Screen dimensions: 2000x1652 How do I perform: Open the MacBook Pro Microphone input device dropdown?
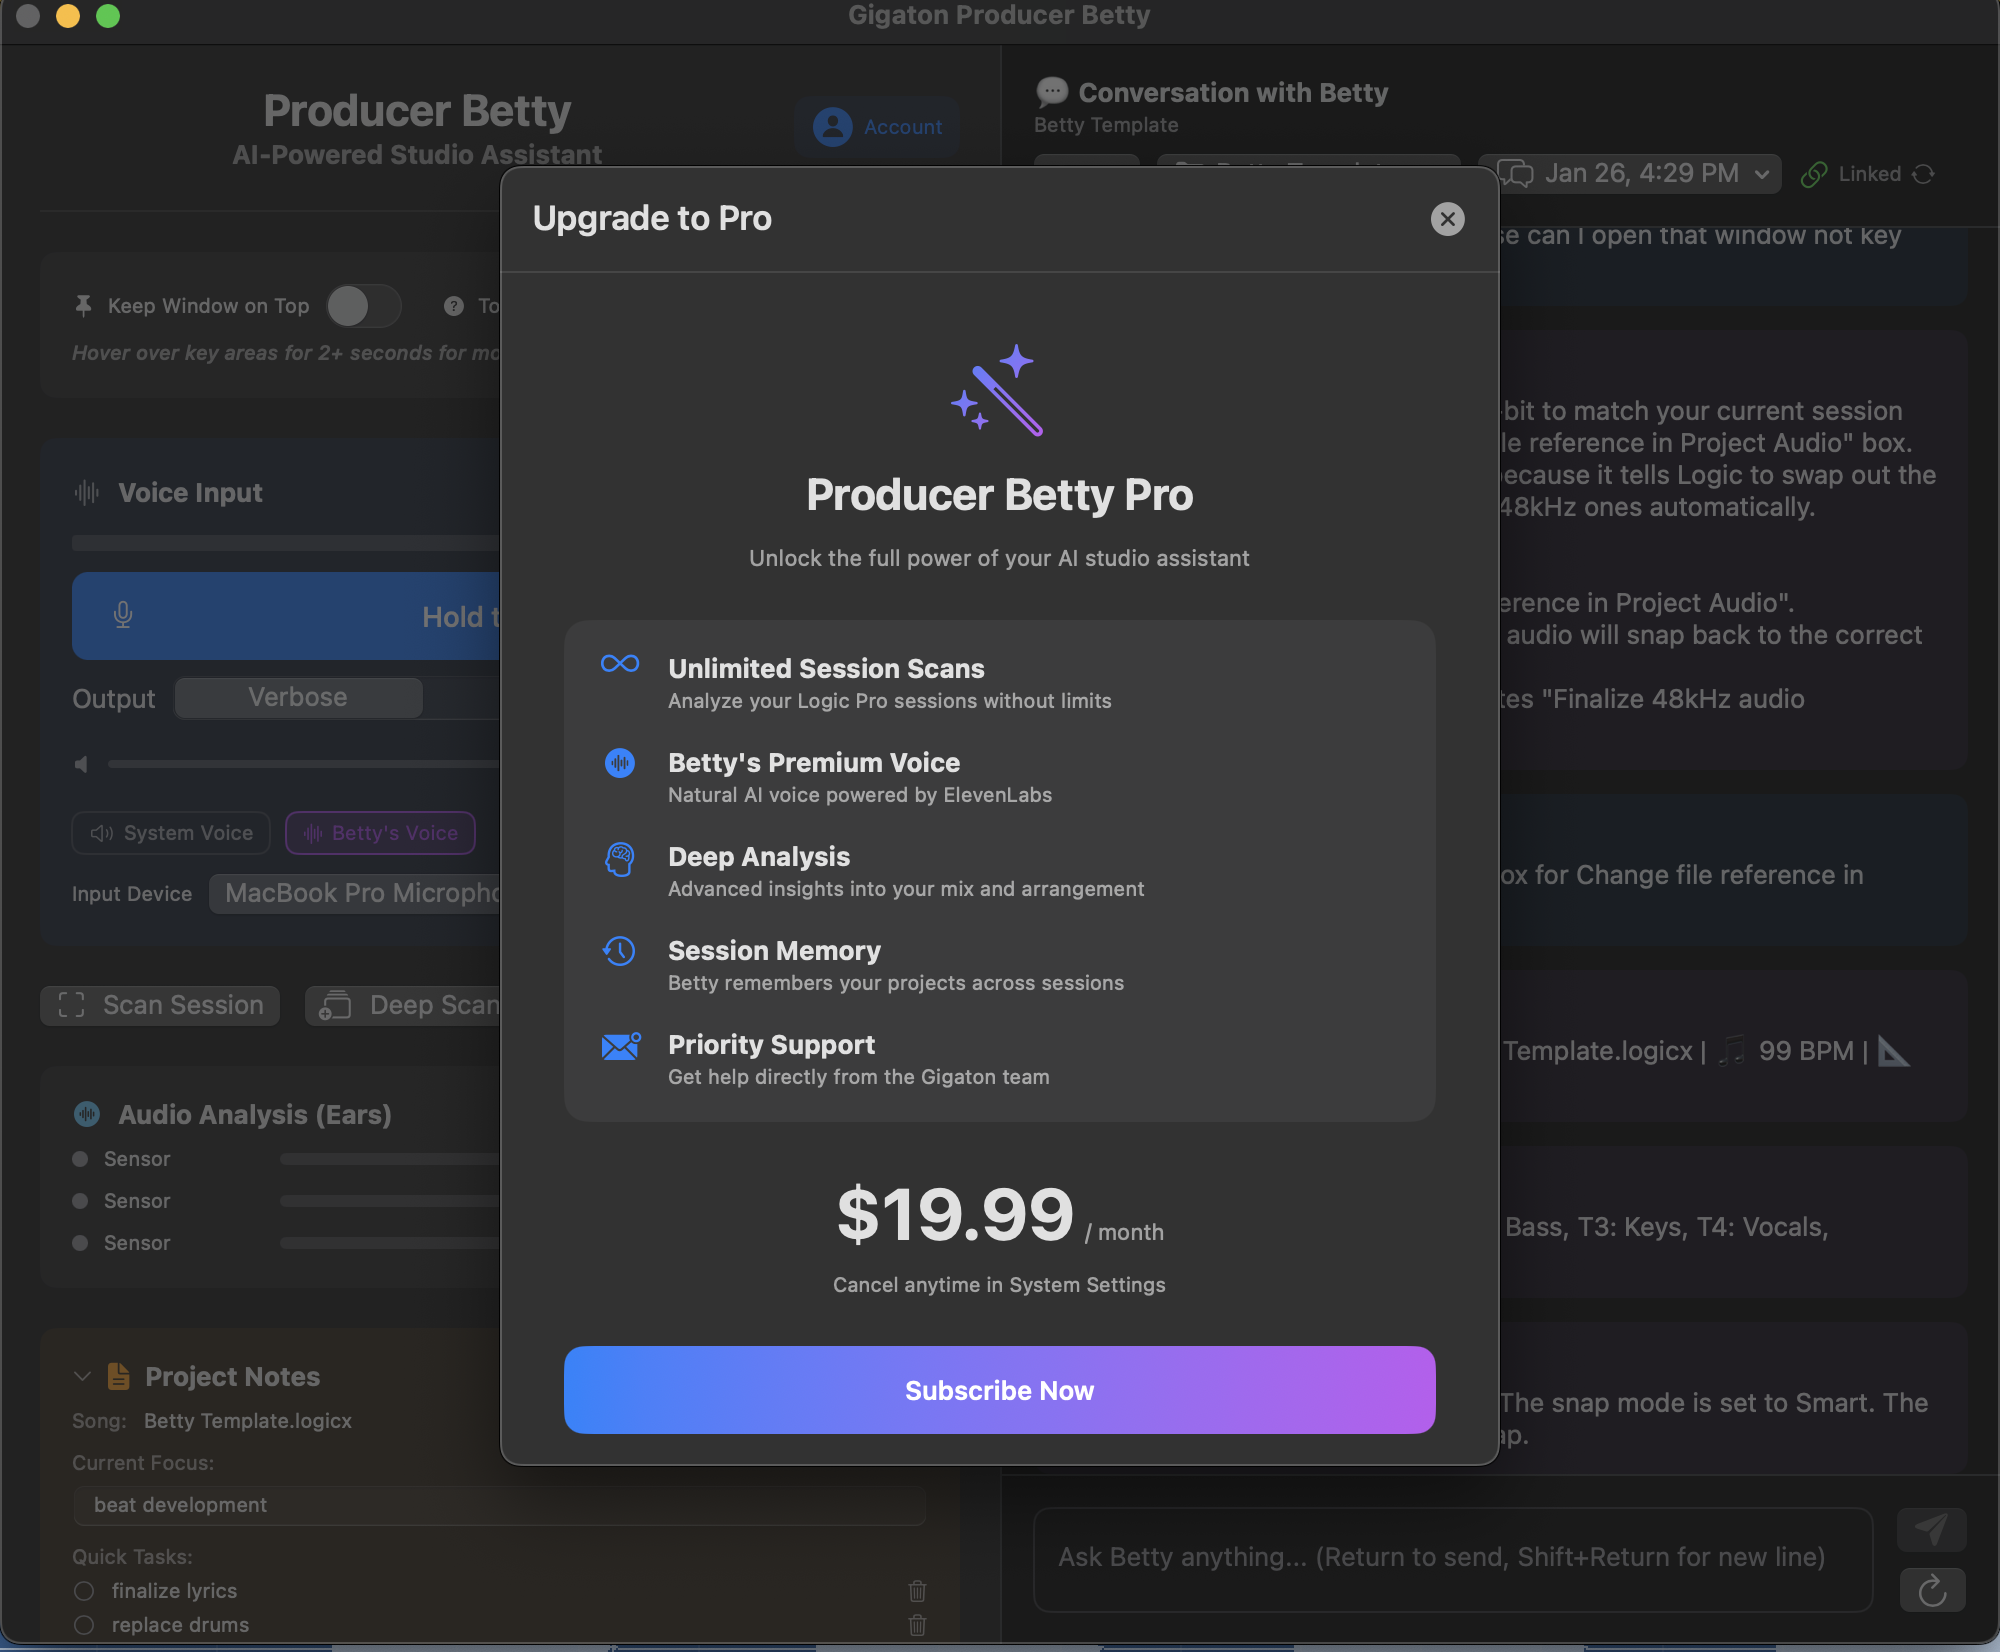point(360,893)
